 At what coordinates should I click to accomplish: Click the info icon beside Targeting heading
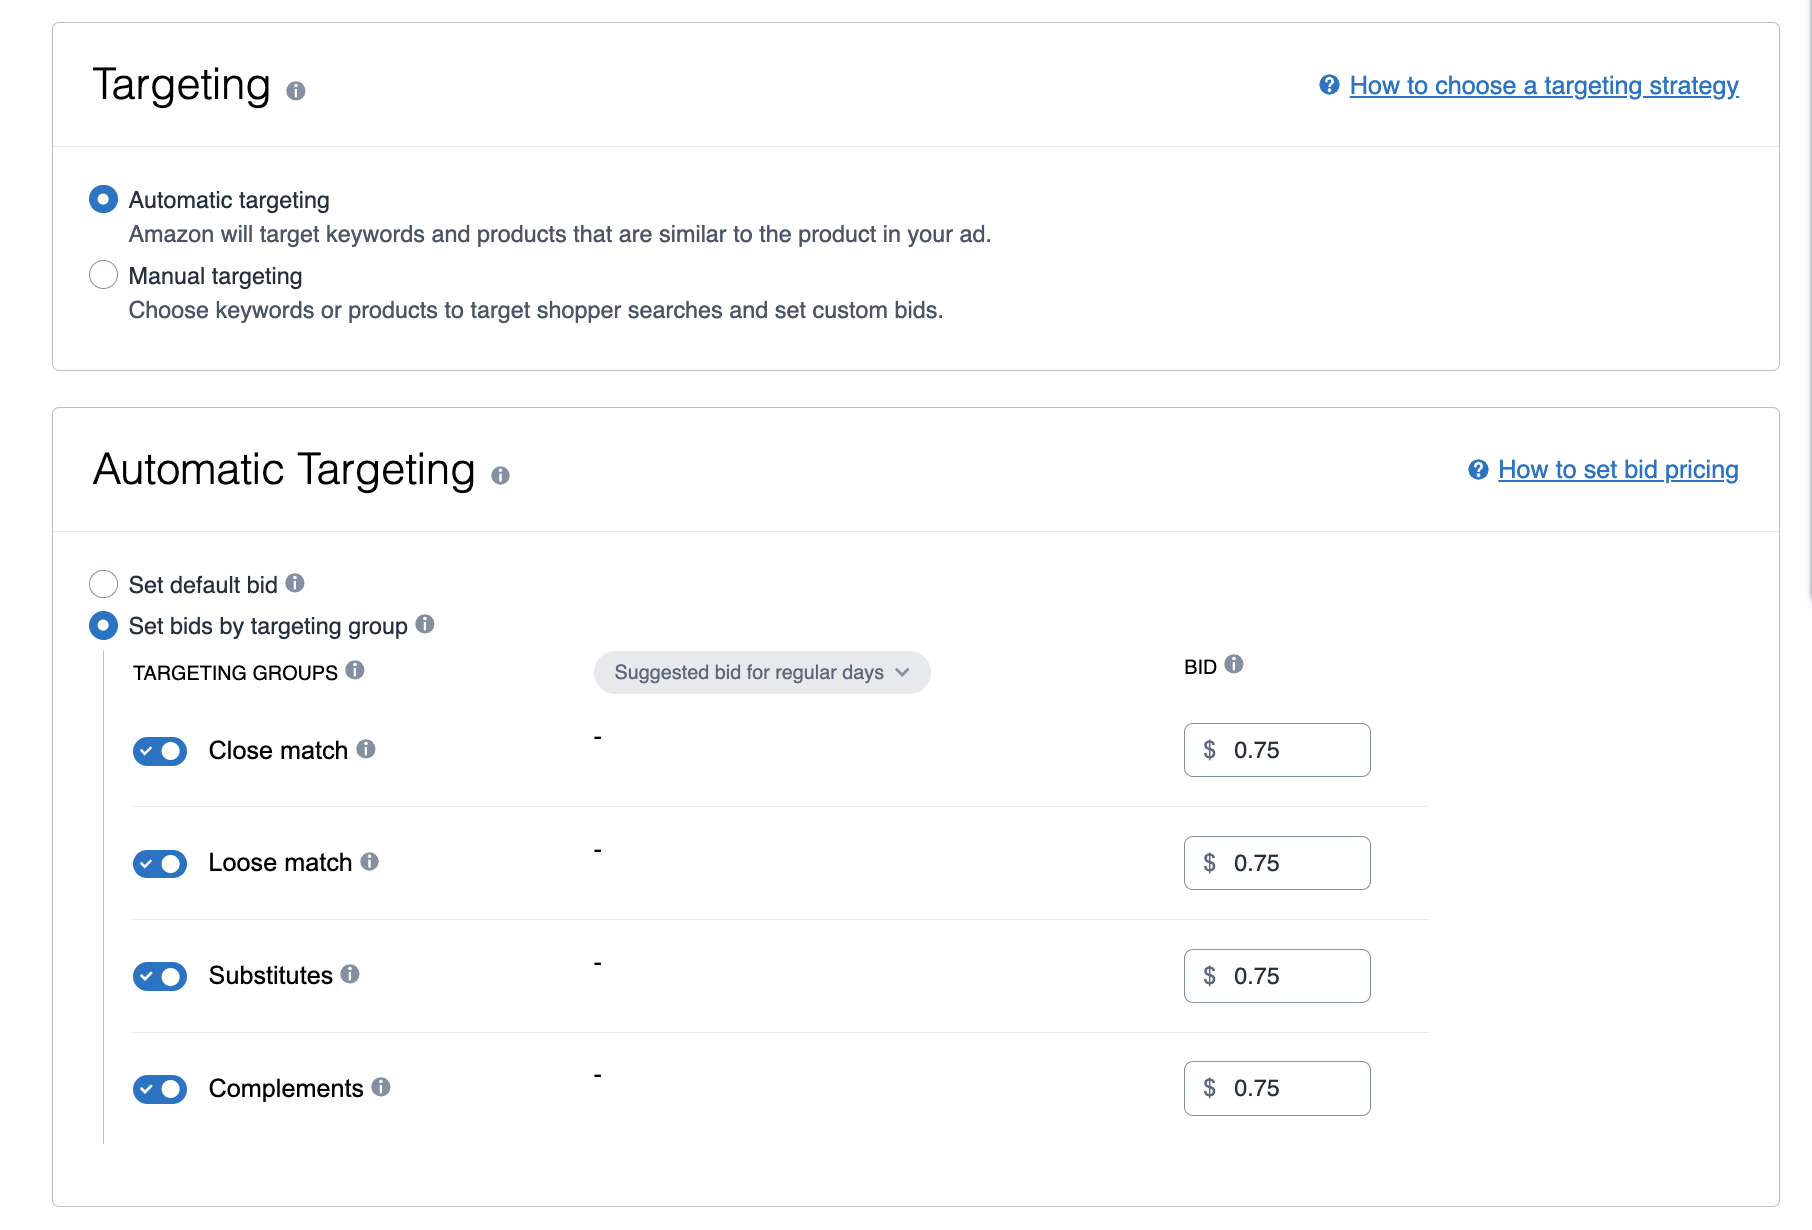[295, 91]
